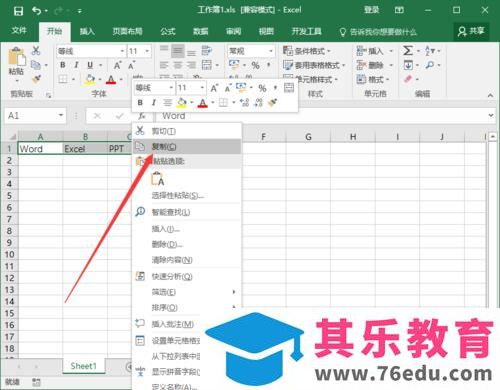Click the Fill down-arrow icon in editing group

(408, 65)
